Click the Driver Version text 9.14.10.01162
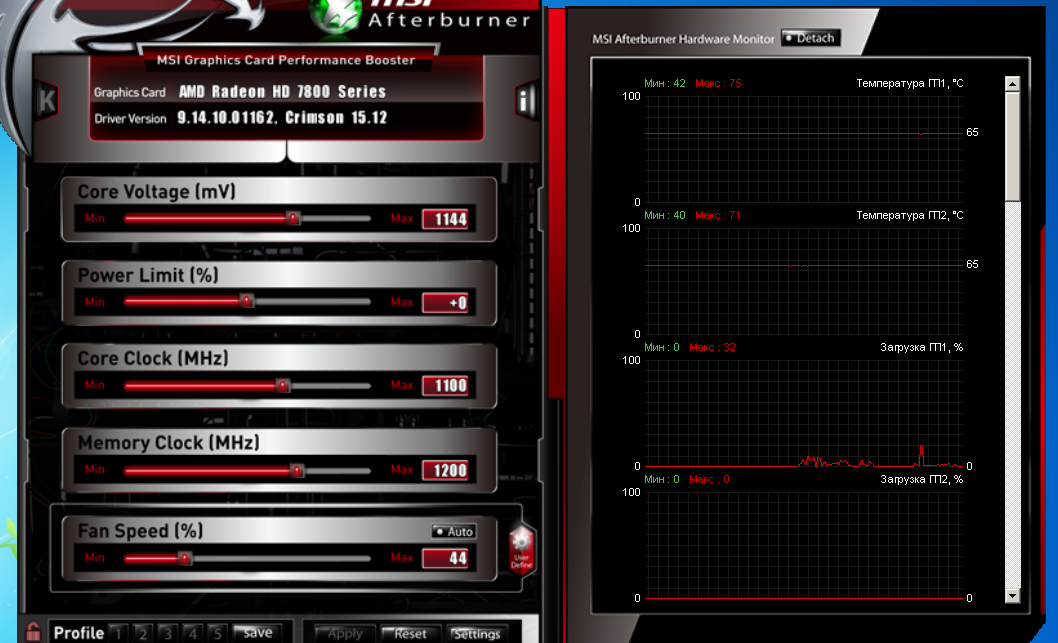This screenshot has height=643, width=1058. click(x=227, y=118)
